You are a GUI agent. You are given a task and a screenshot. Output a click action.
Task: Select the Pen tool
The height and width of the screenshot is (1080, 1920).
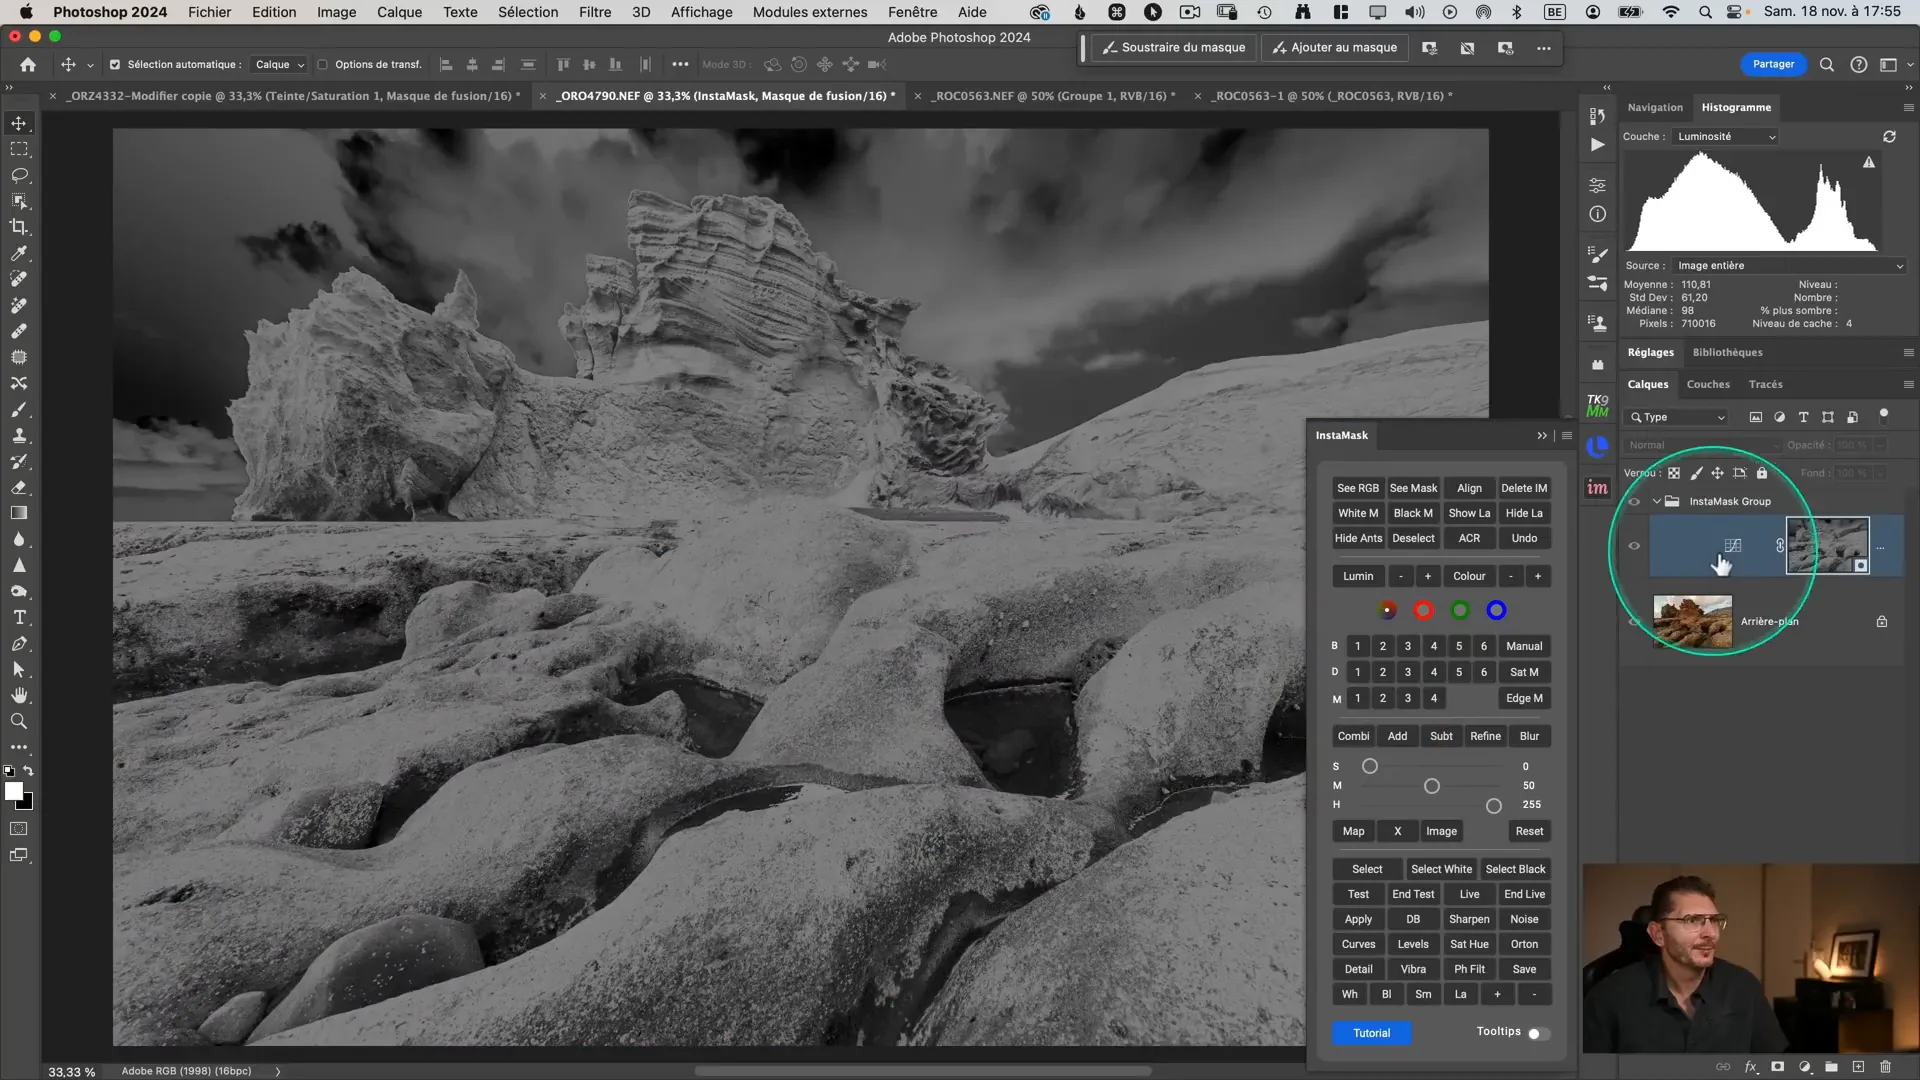[19, 643]
